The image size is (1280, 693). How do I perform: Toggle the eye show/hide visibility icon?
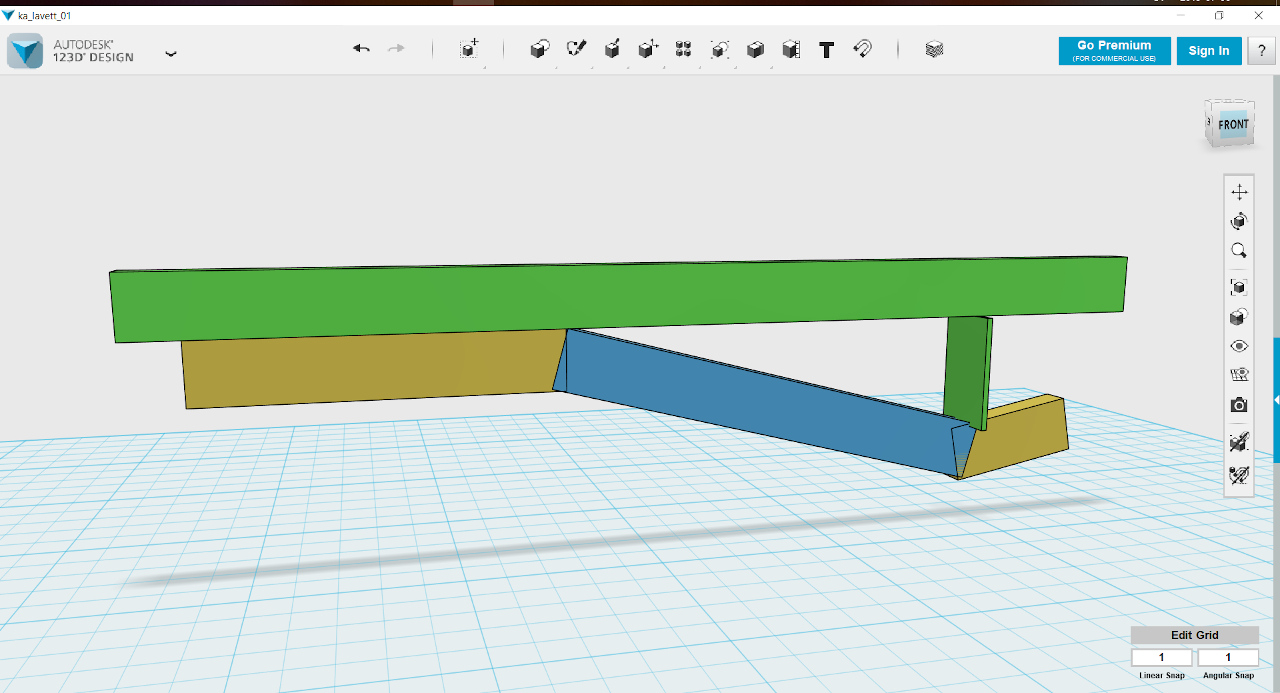1239,346
